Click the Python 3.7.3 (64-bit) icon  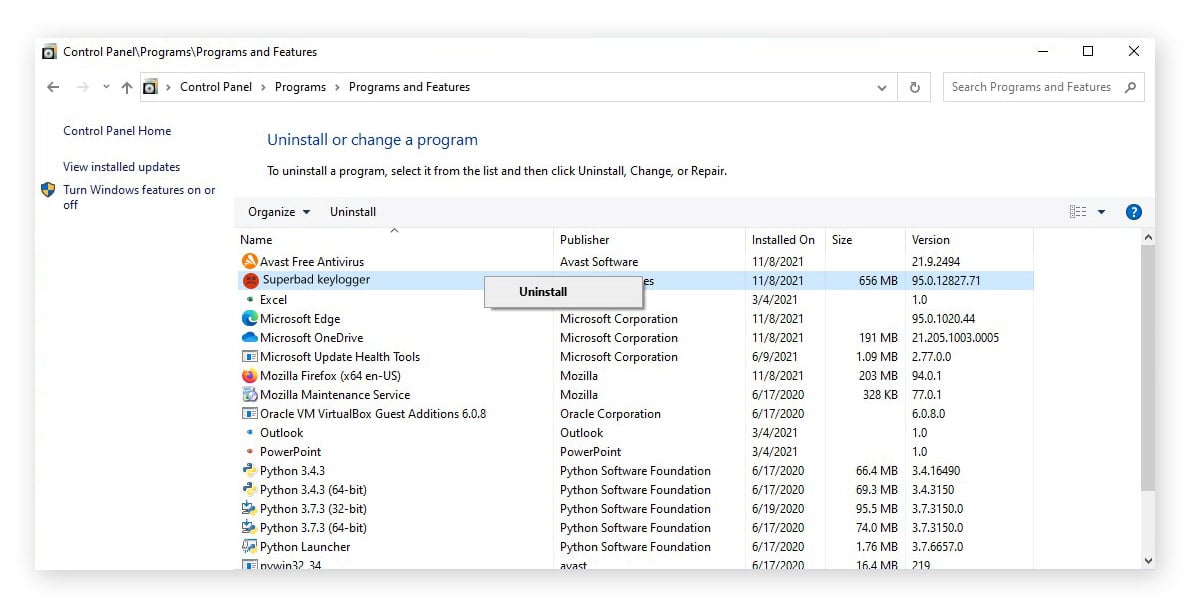[x=249, y=528]
